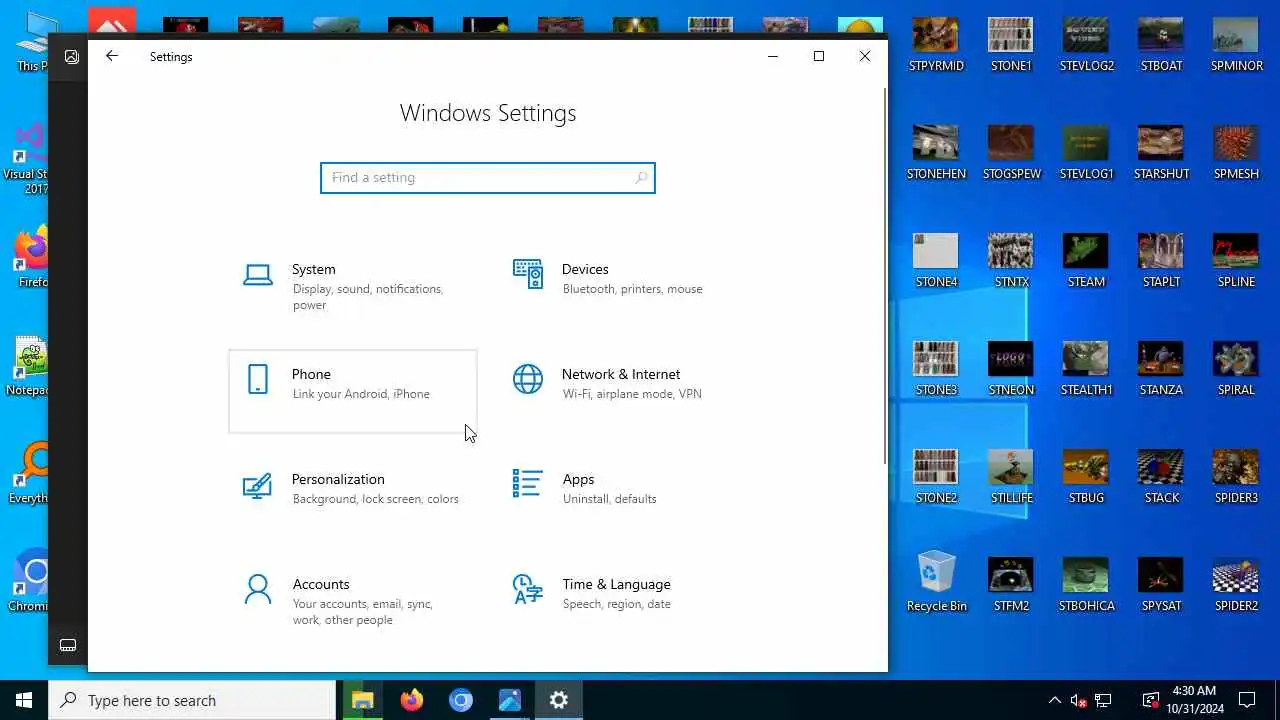The height and width of the screenshot is (720, 1280).
Task: Show hidden system tray icons
Action: (x=1054, y=700)
